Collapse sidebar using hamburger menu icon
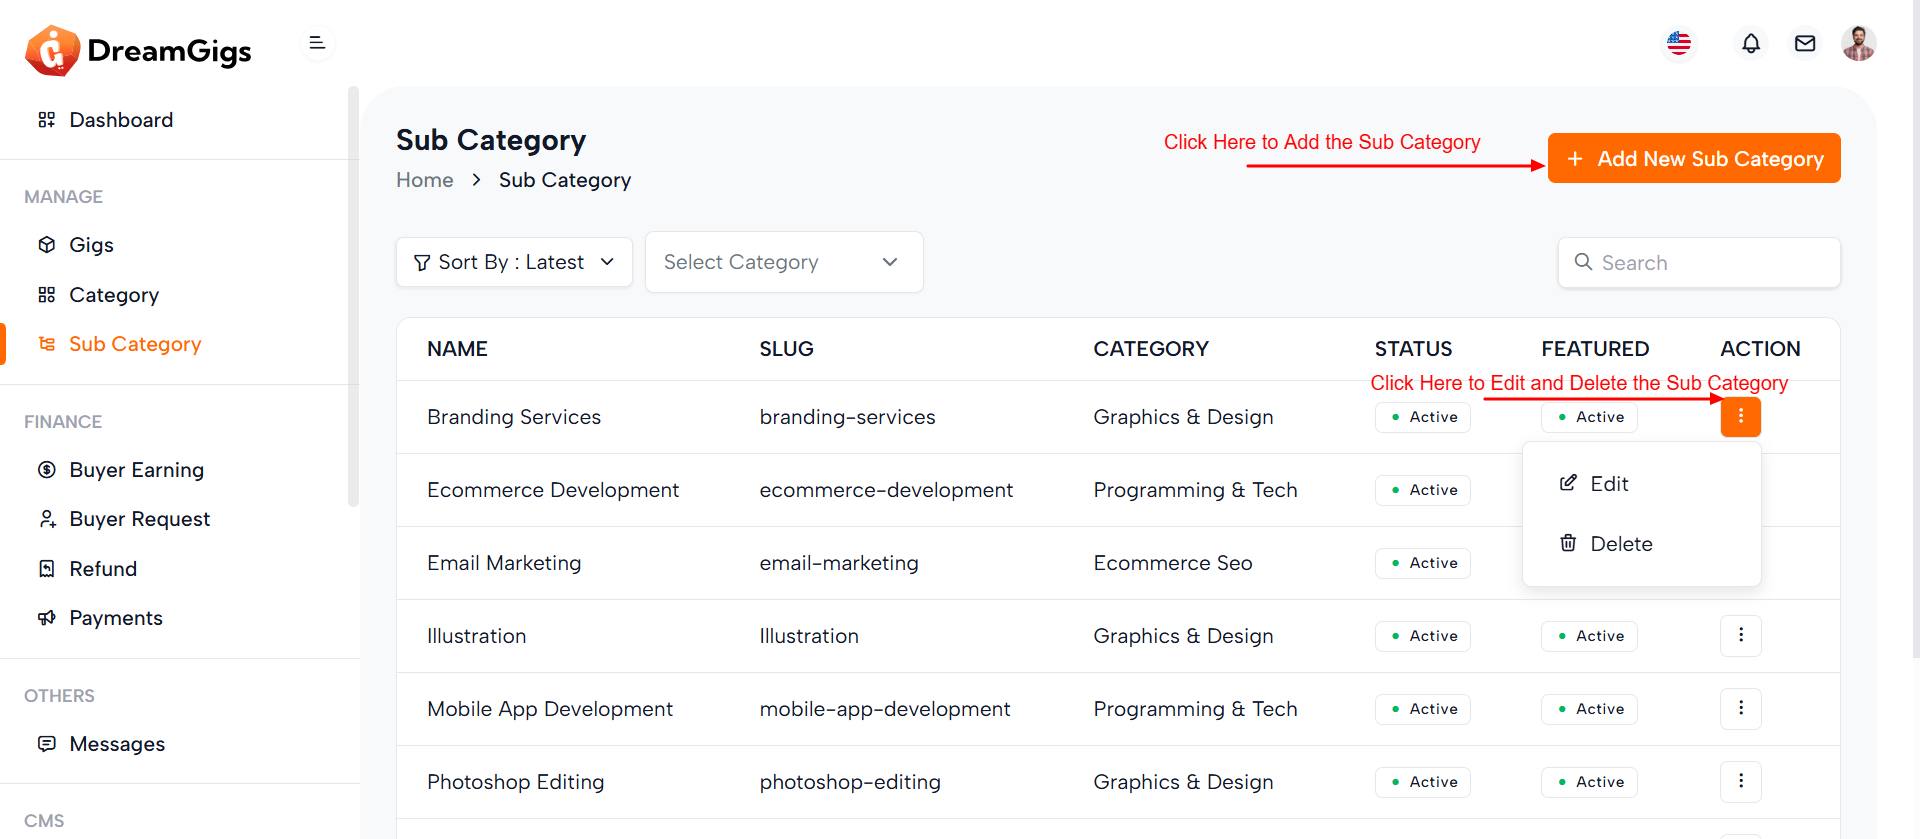 pyautogui.click(x=317, y=43)
